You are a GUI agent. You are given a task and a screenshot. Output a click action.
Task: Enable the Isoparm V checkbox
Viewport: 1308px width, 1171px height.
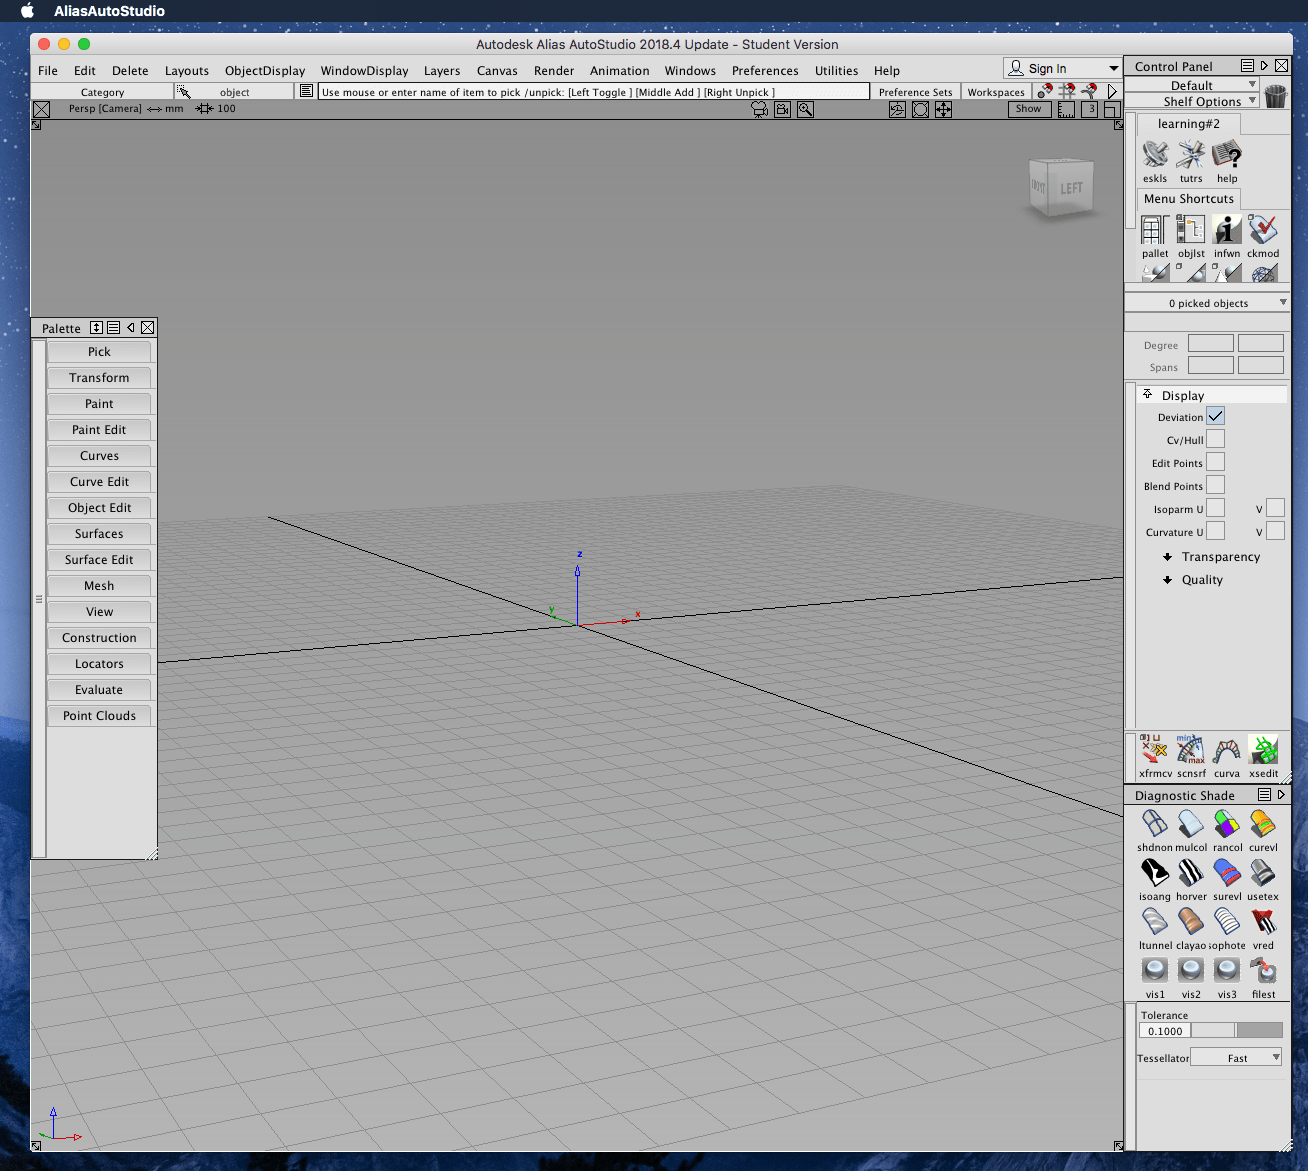[x=1275, y=508]
